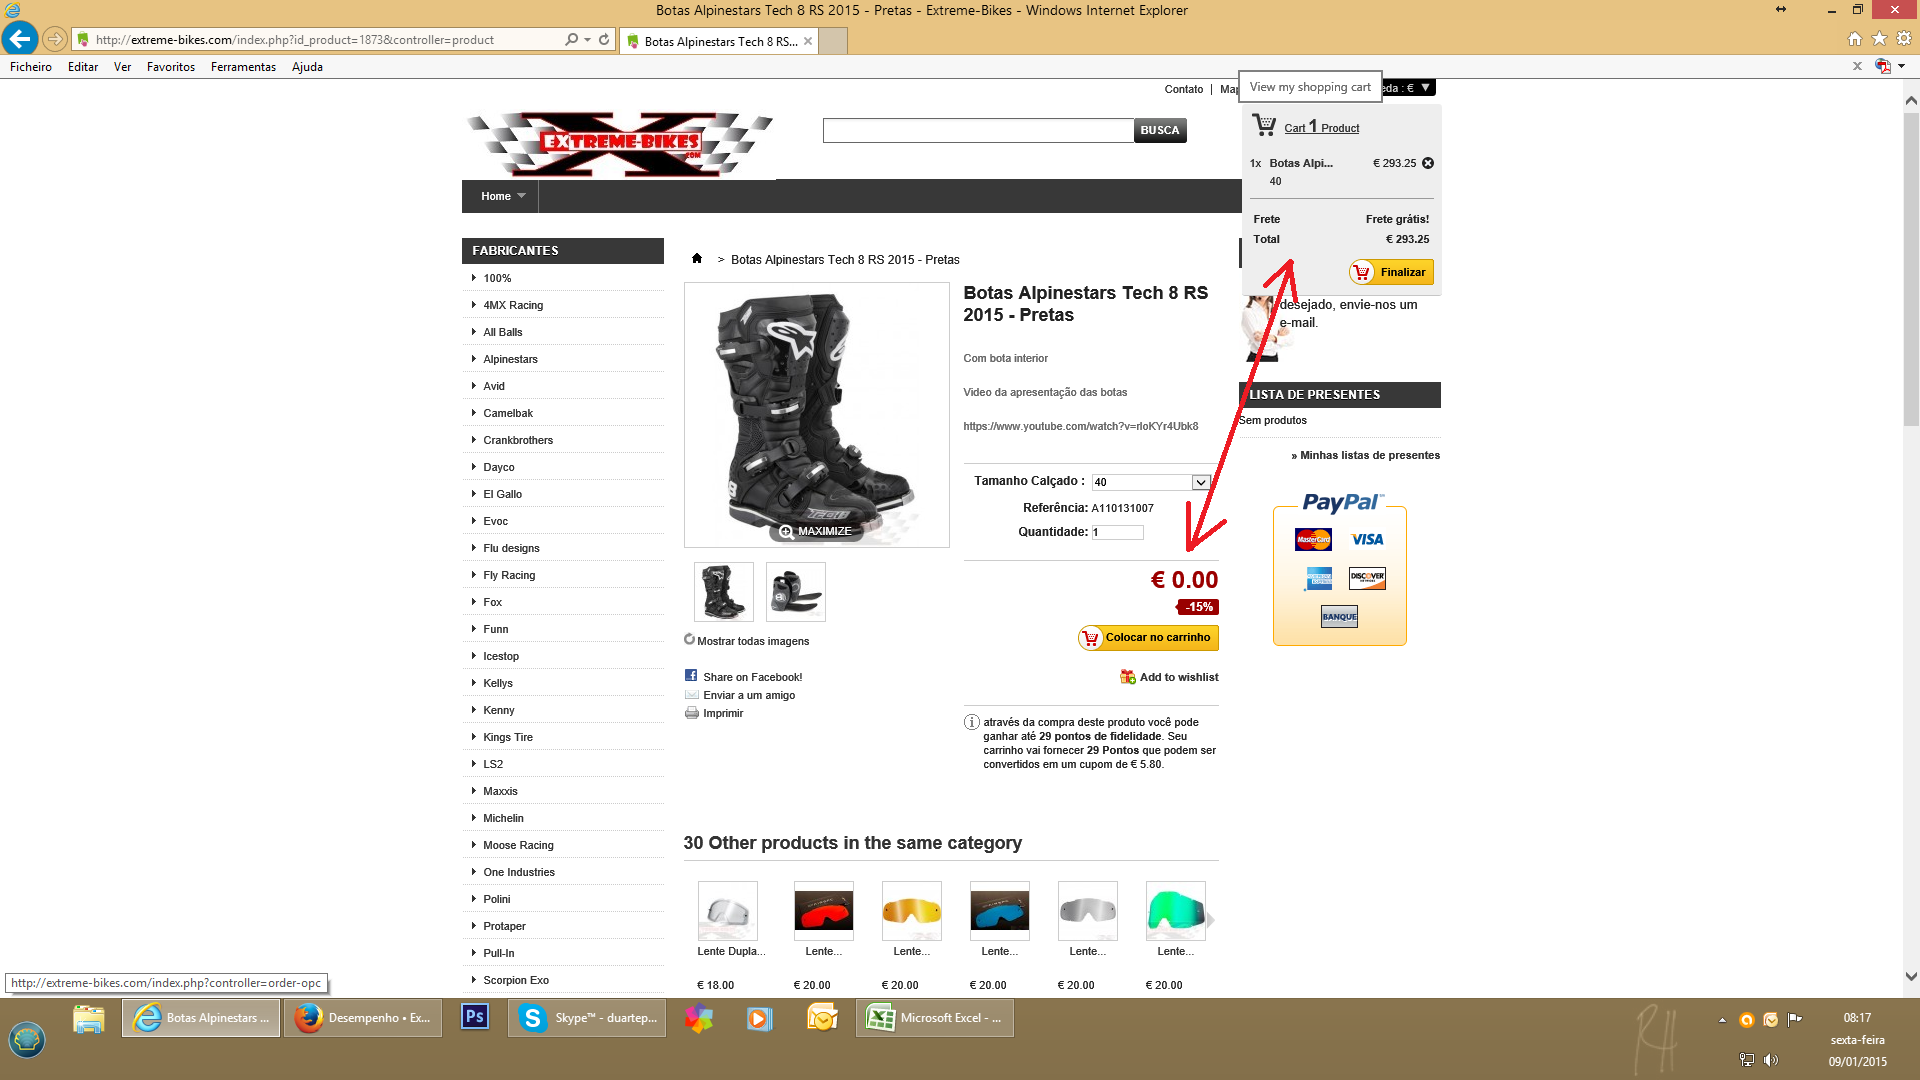Click the PayPal payment logo
The width and height of the screenshot is (1920, 1080).
click(x=1341, y=502)
